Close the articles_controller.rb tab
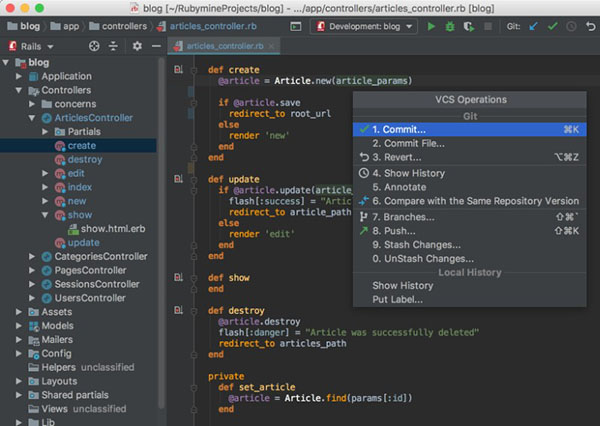Viewport: 600px width, 426px height. click(x=271, y=46)
